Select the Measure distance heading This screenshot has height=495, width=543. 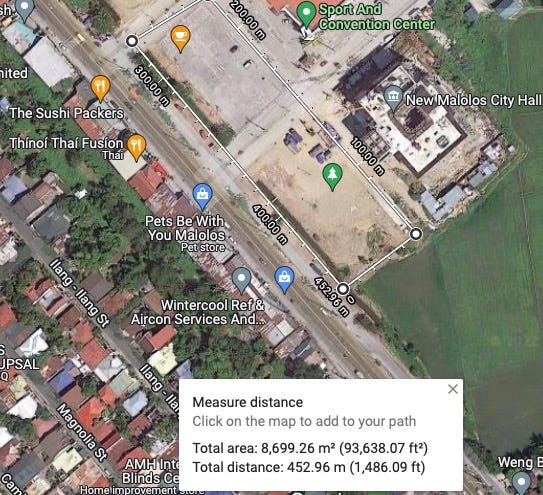coord(248,402)
